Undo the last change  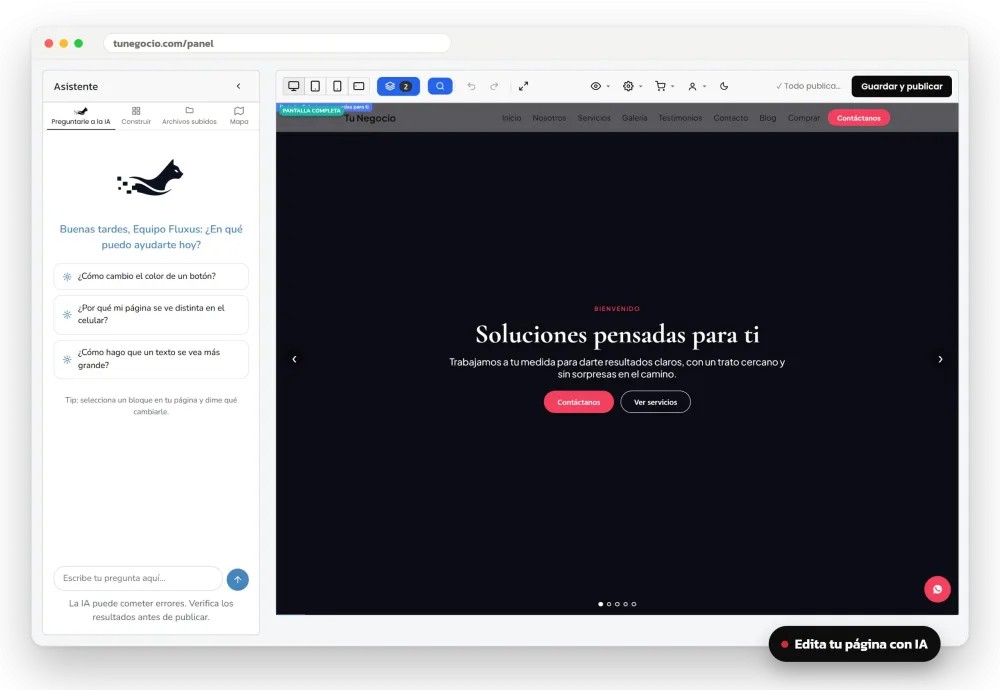(471, 86)
